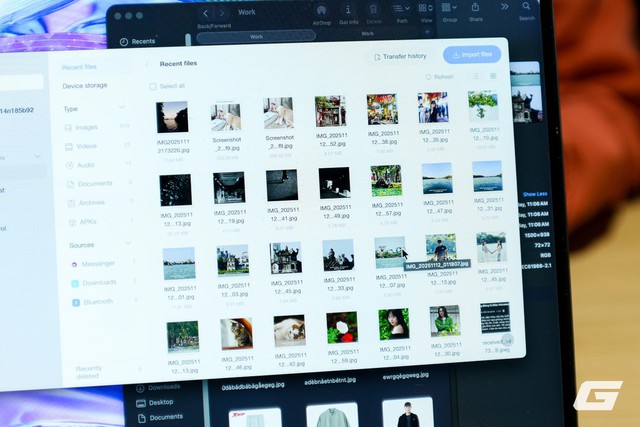Tick the Select all checkbox
Screen dimensions: 640x427
153,86
